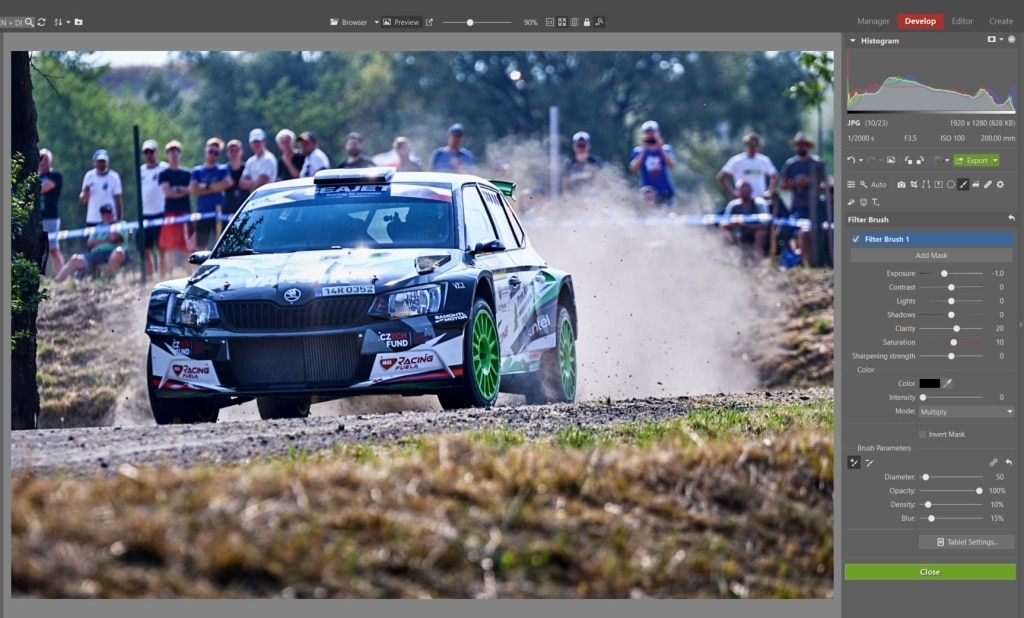The image size is (1024, 618).
Task: Click the black Color swatch
Action: coord(929,383)
